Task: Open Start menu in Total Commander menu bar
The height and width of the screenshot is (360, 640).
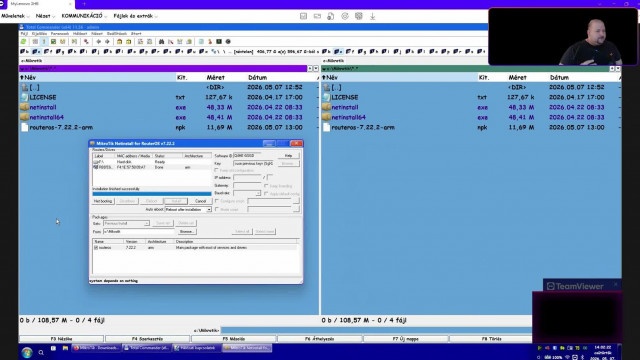Action: 136,33
